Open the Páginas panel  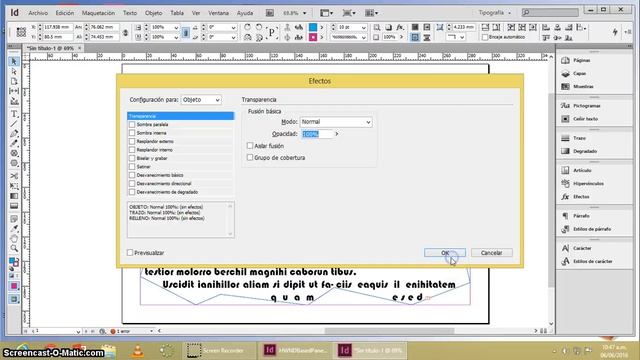point(581,60)
